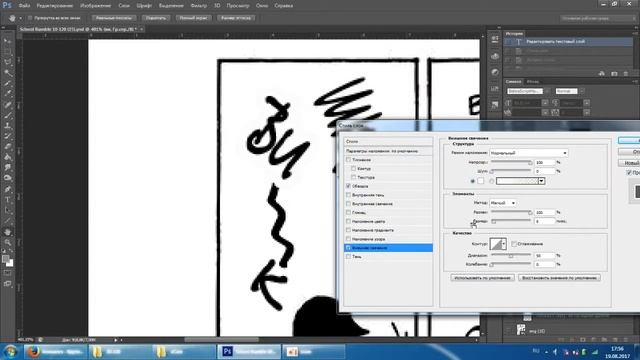
Task: Uncheck the Обводка style checkbox
Action: (x=348, y=186)
